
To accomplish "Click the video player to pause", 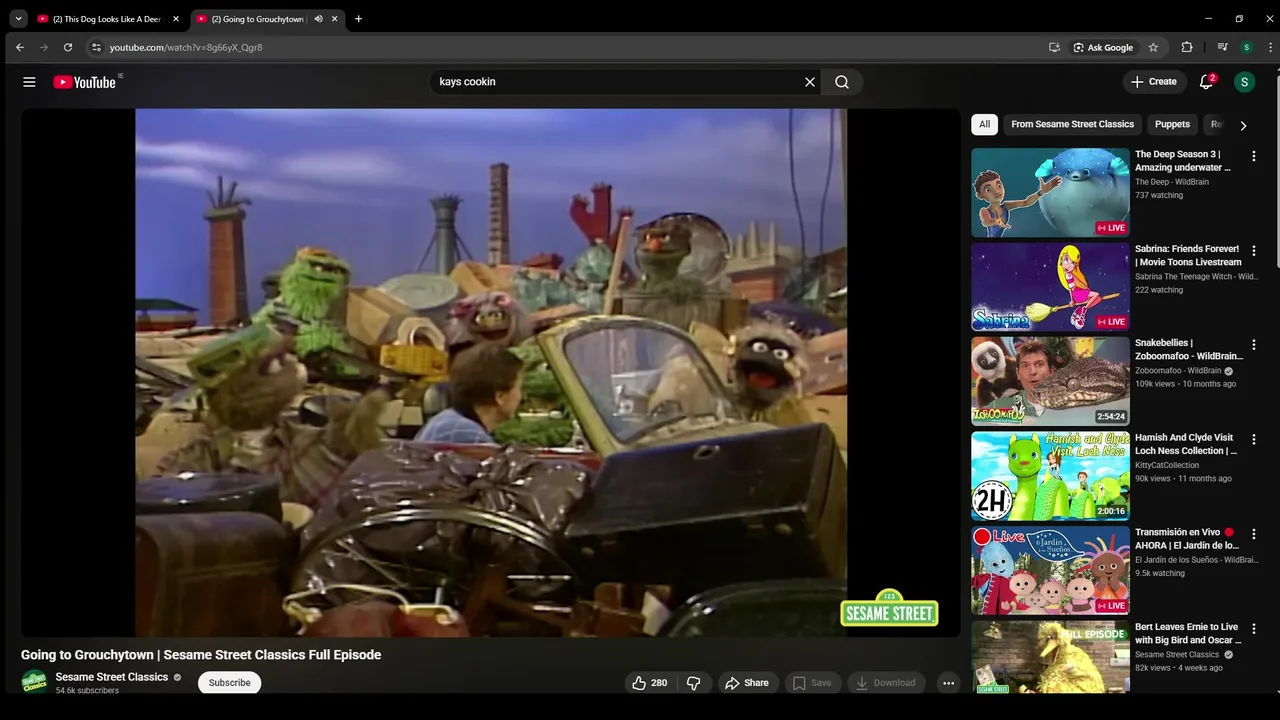I will pyautogui.click(x=491, y=372).
